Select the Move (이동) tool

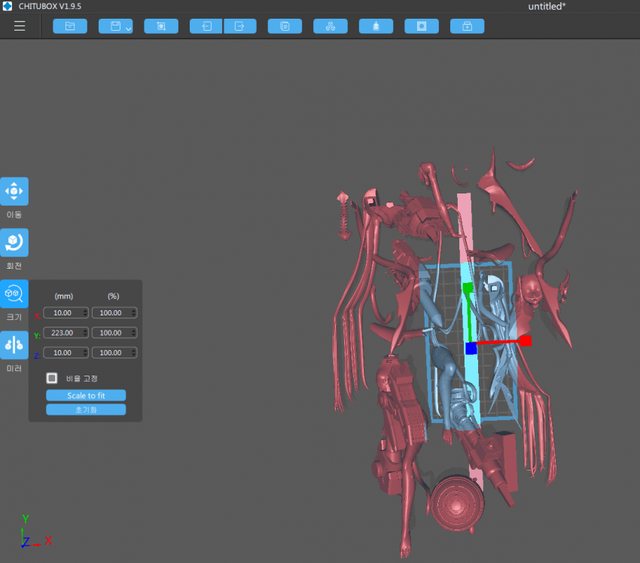[x=14, y=191]
